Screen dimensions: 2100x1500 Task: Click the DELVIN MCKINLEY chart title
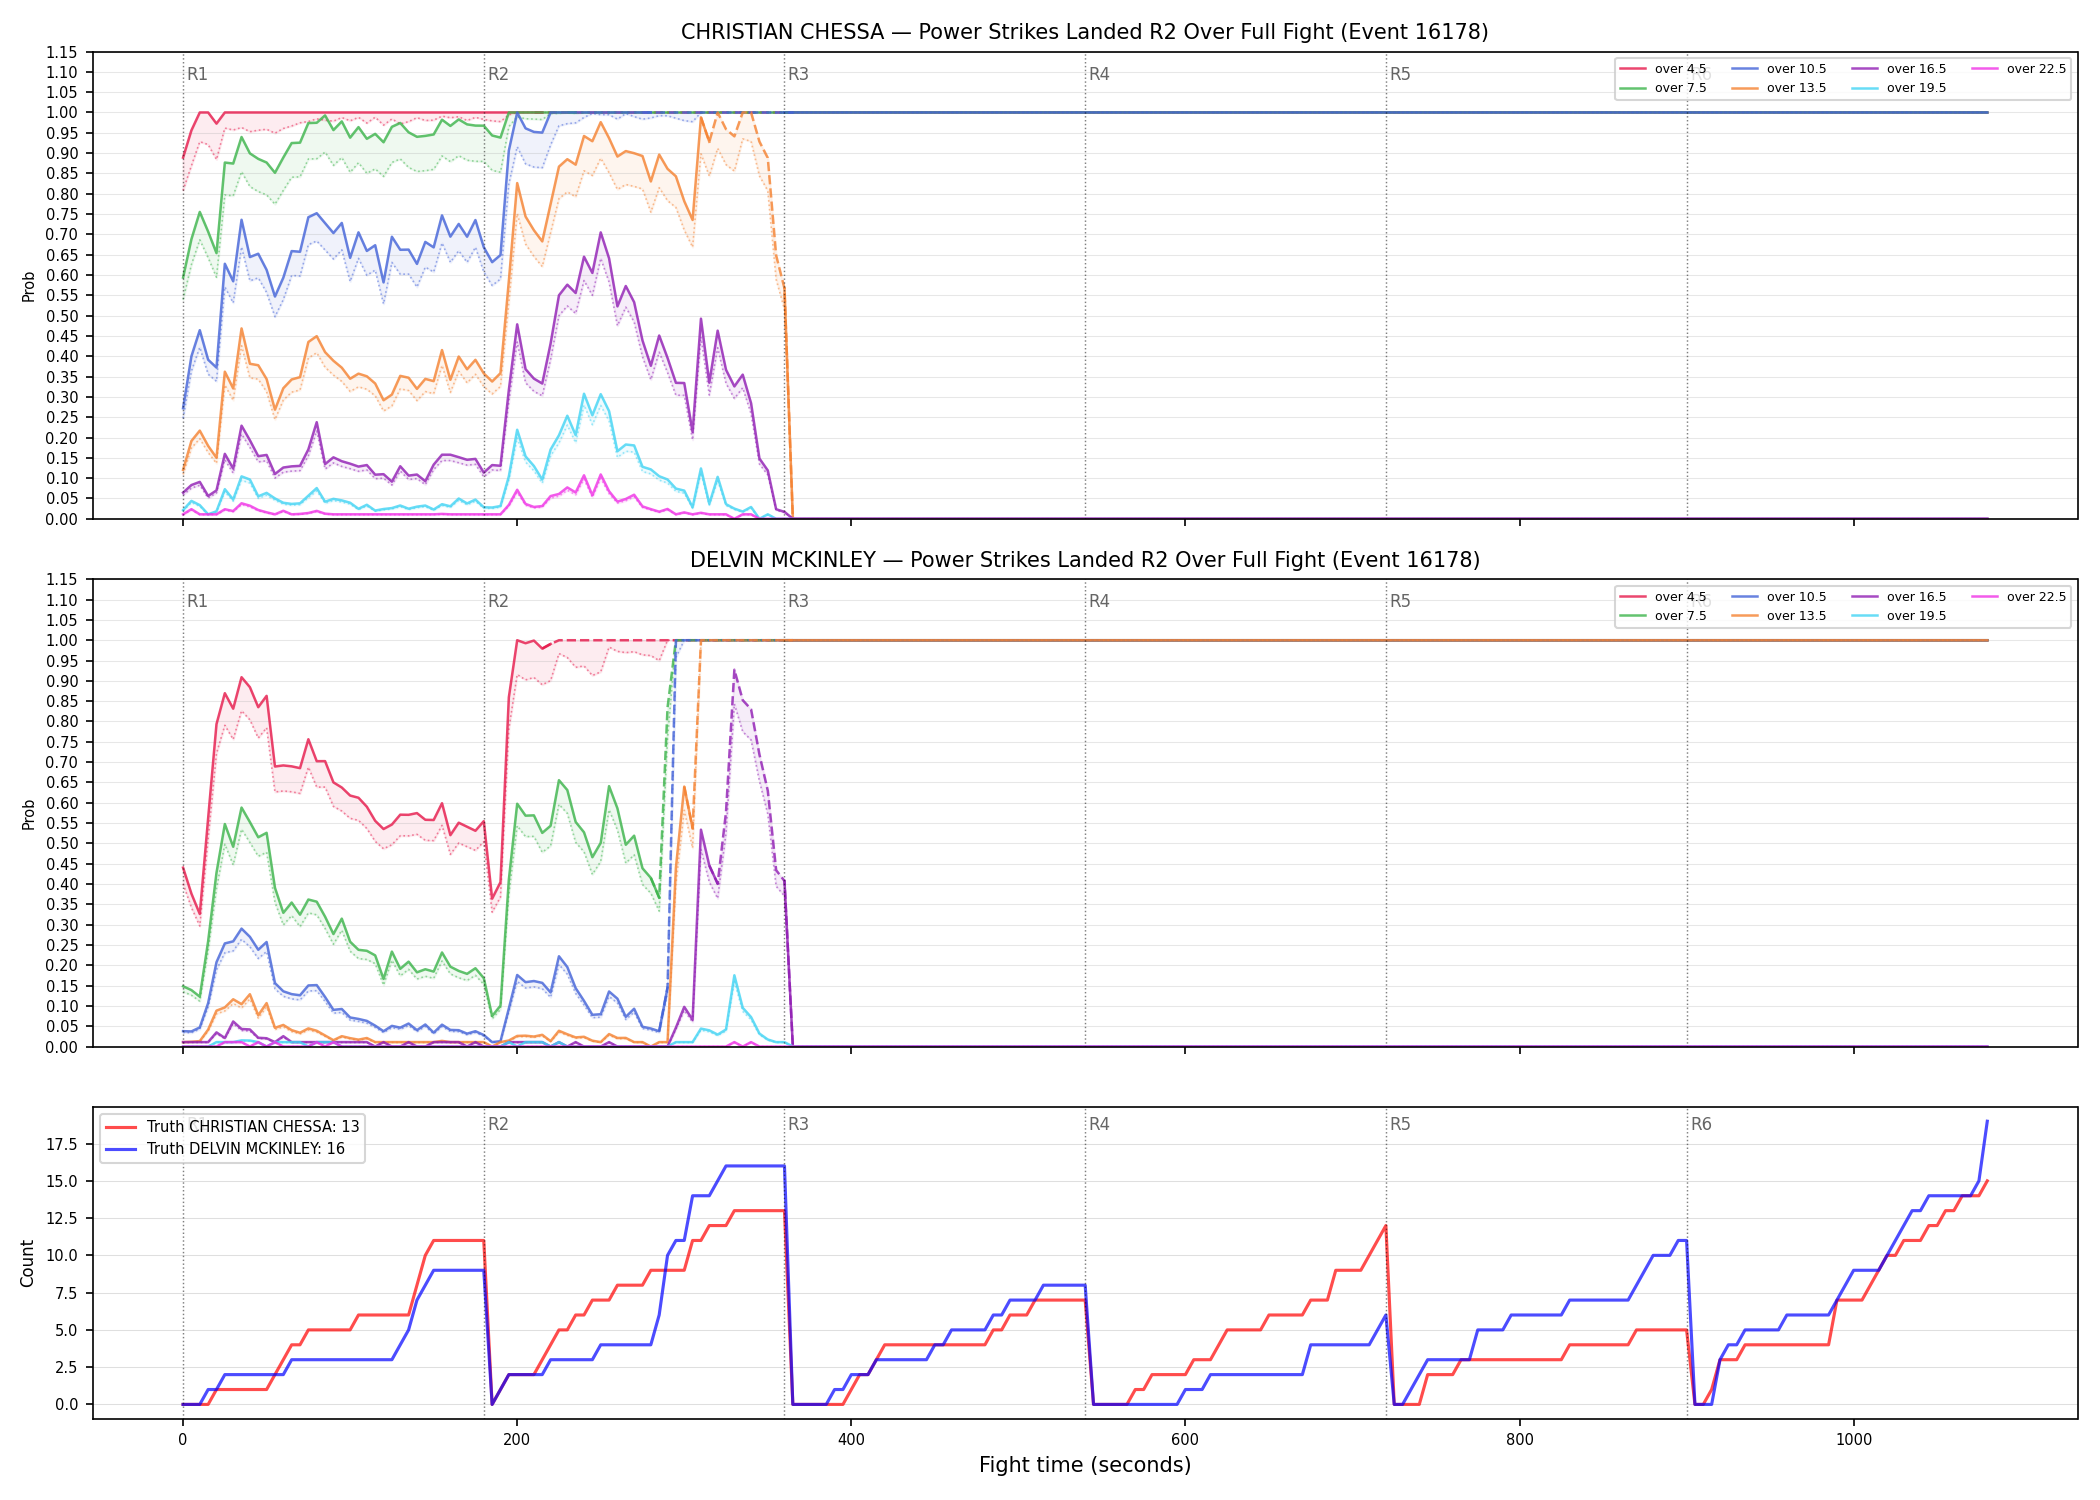(1084, 560)
